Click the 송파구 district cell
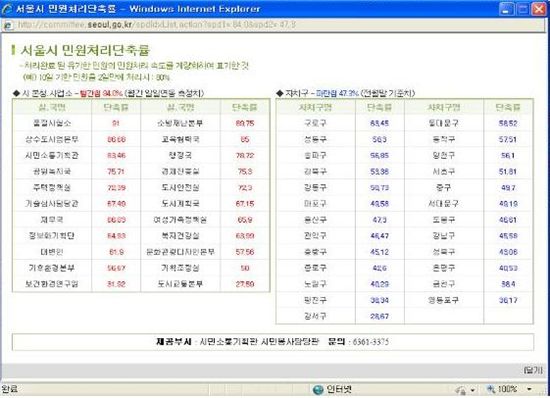 click(x=315, y=155)
